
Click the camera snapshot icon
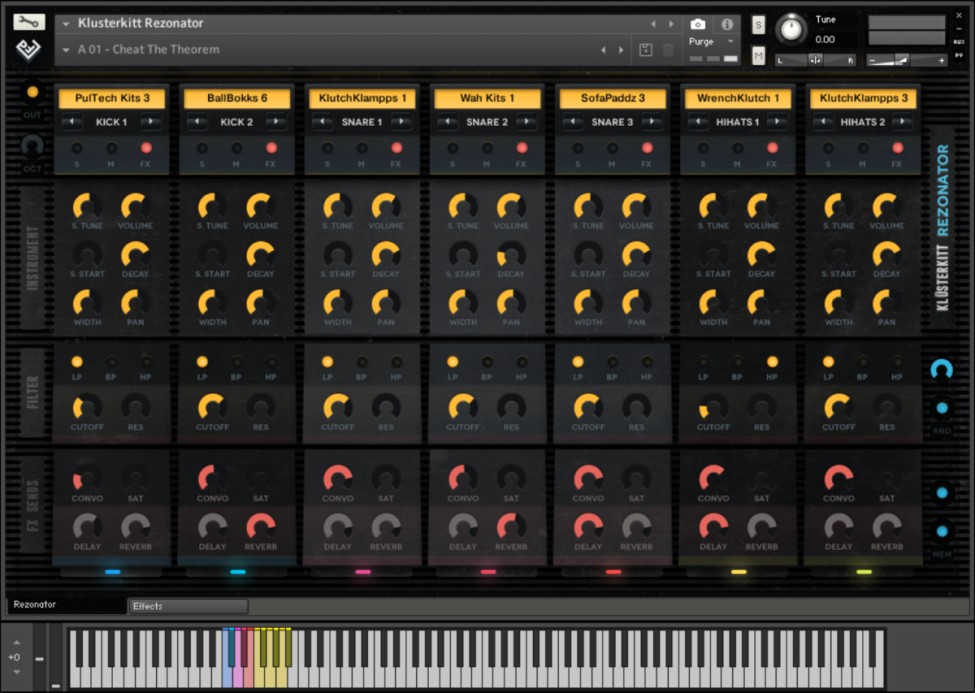coord(698,24)
